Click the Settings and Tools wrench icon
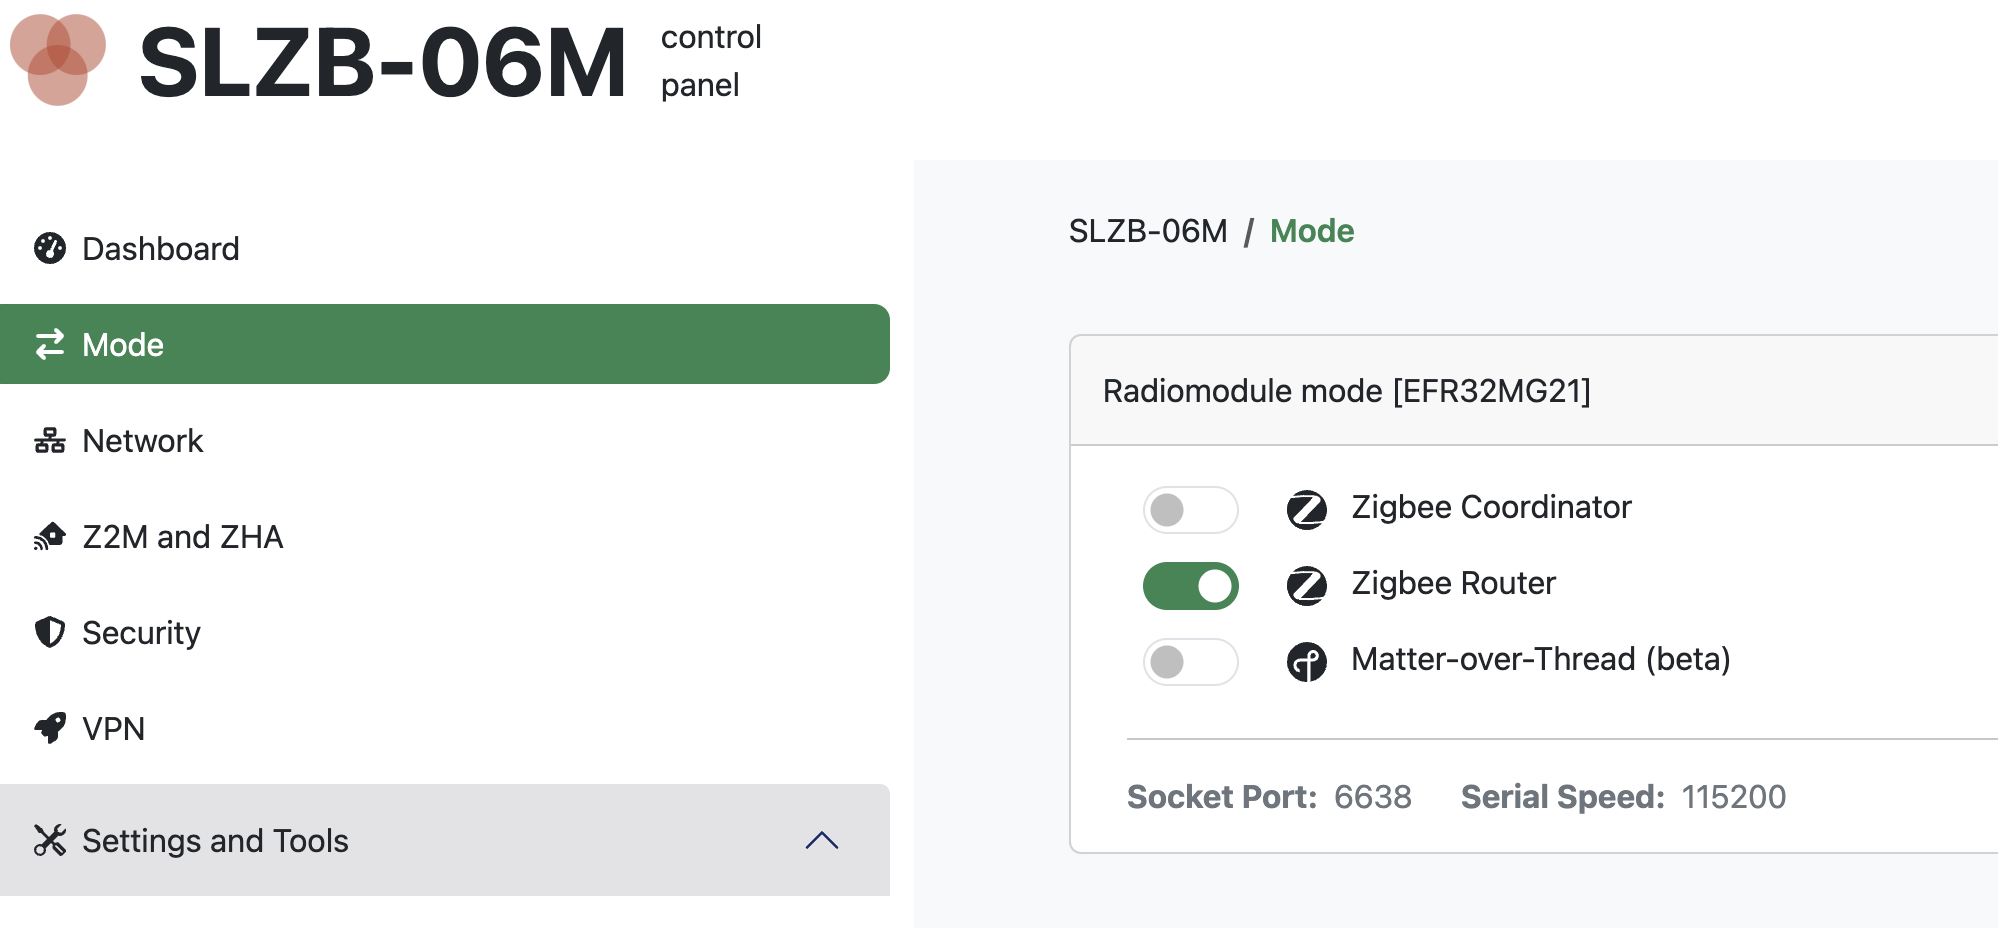This screenshot has height=928, width=1998. tap(49, 840)
